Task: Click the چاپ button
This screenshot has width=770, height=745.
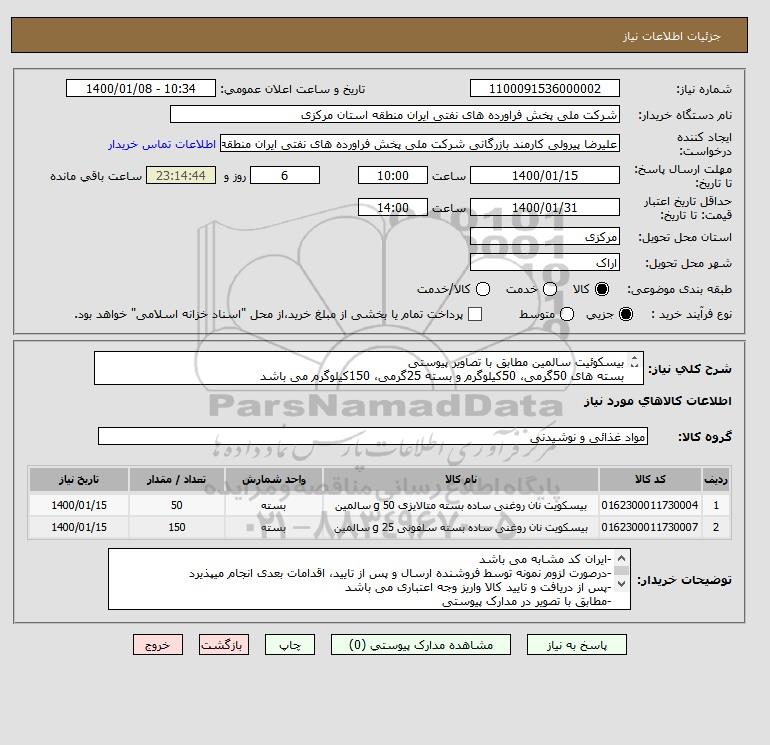Action: 290,645
